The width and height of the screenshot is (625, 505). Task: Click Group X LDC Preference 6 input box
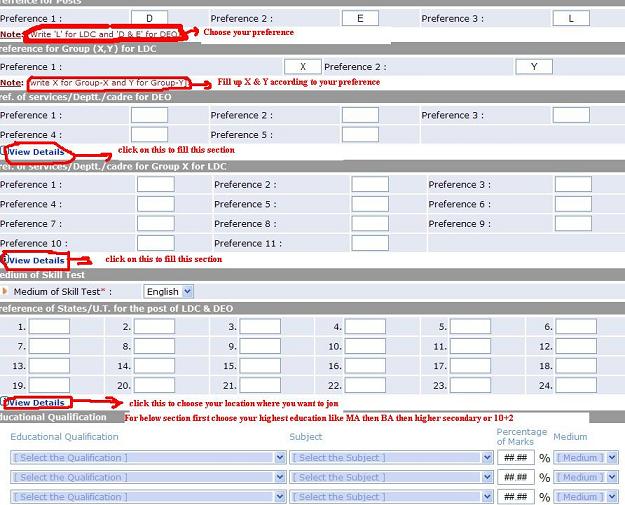tap(573, 204)
